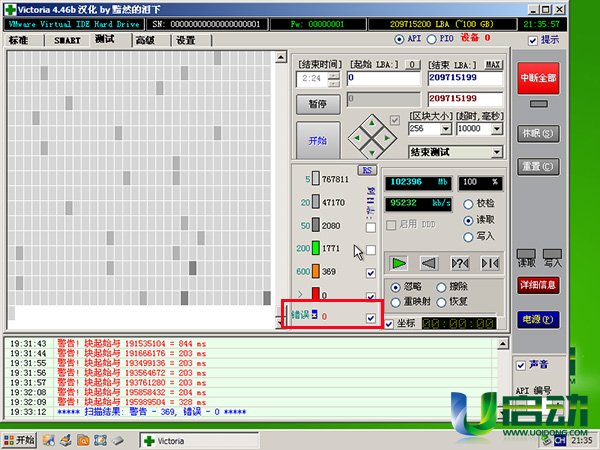Switch to the 测试 tab

pos(104,39)
